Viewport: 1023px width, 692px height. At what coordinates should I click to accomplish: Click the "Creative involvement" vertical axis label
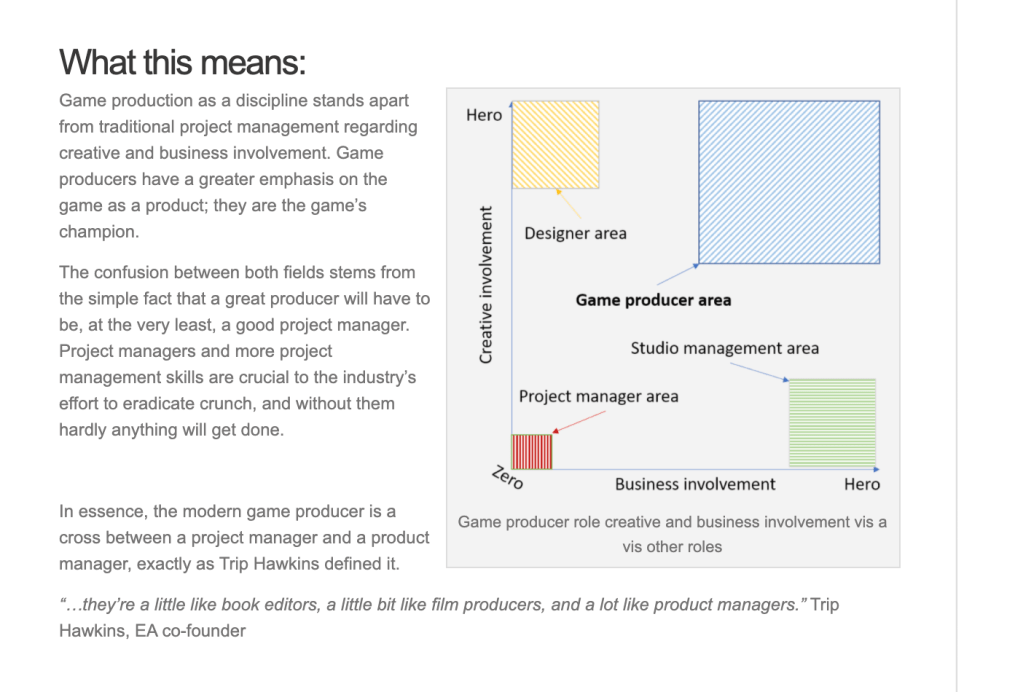click(x=486, y=285)
